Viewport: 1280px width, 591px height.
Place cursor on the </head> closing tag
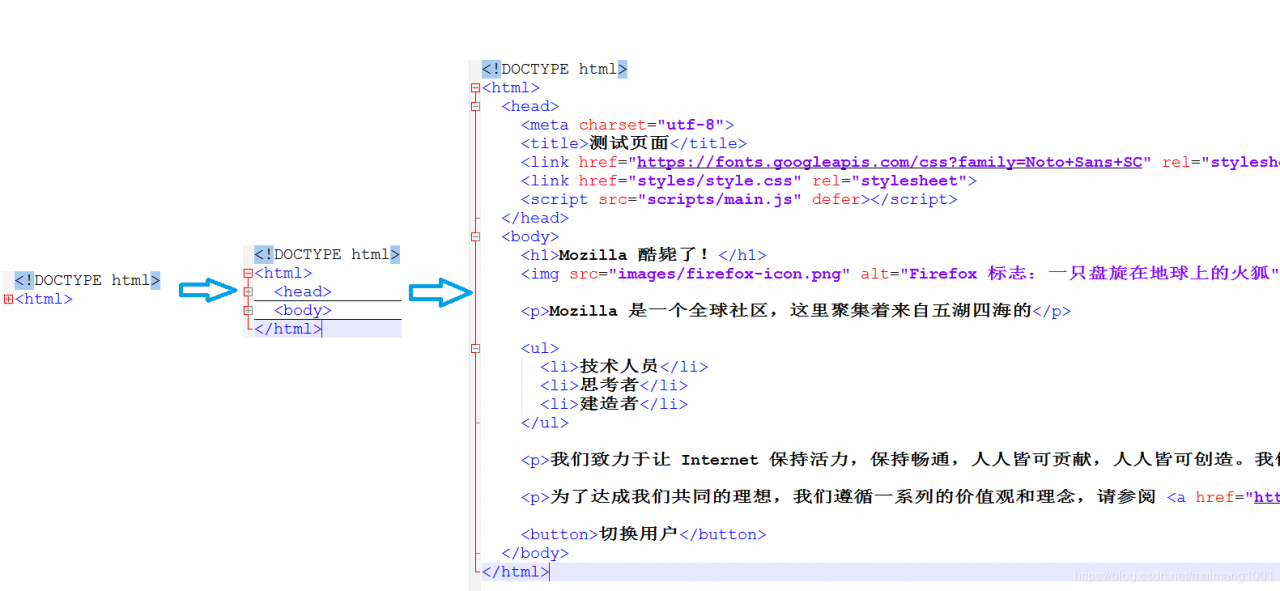535,218
